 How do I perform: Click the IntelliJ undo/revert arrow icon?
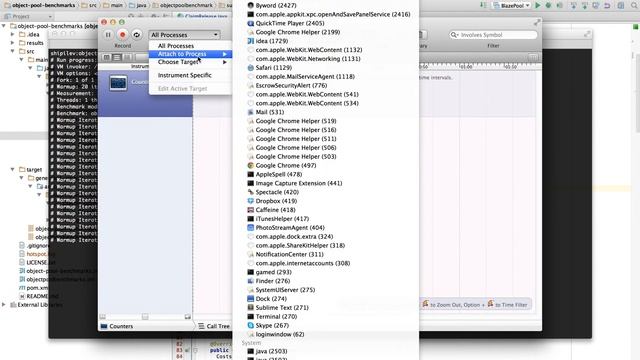tap(607, 6)
